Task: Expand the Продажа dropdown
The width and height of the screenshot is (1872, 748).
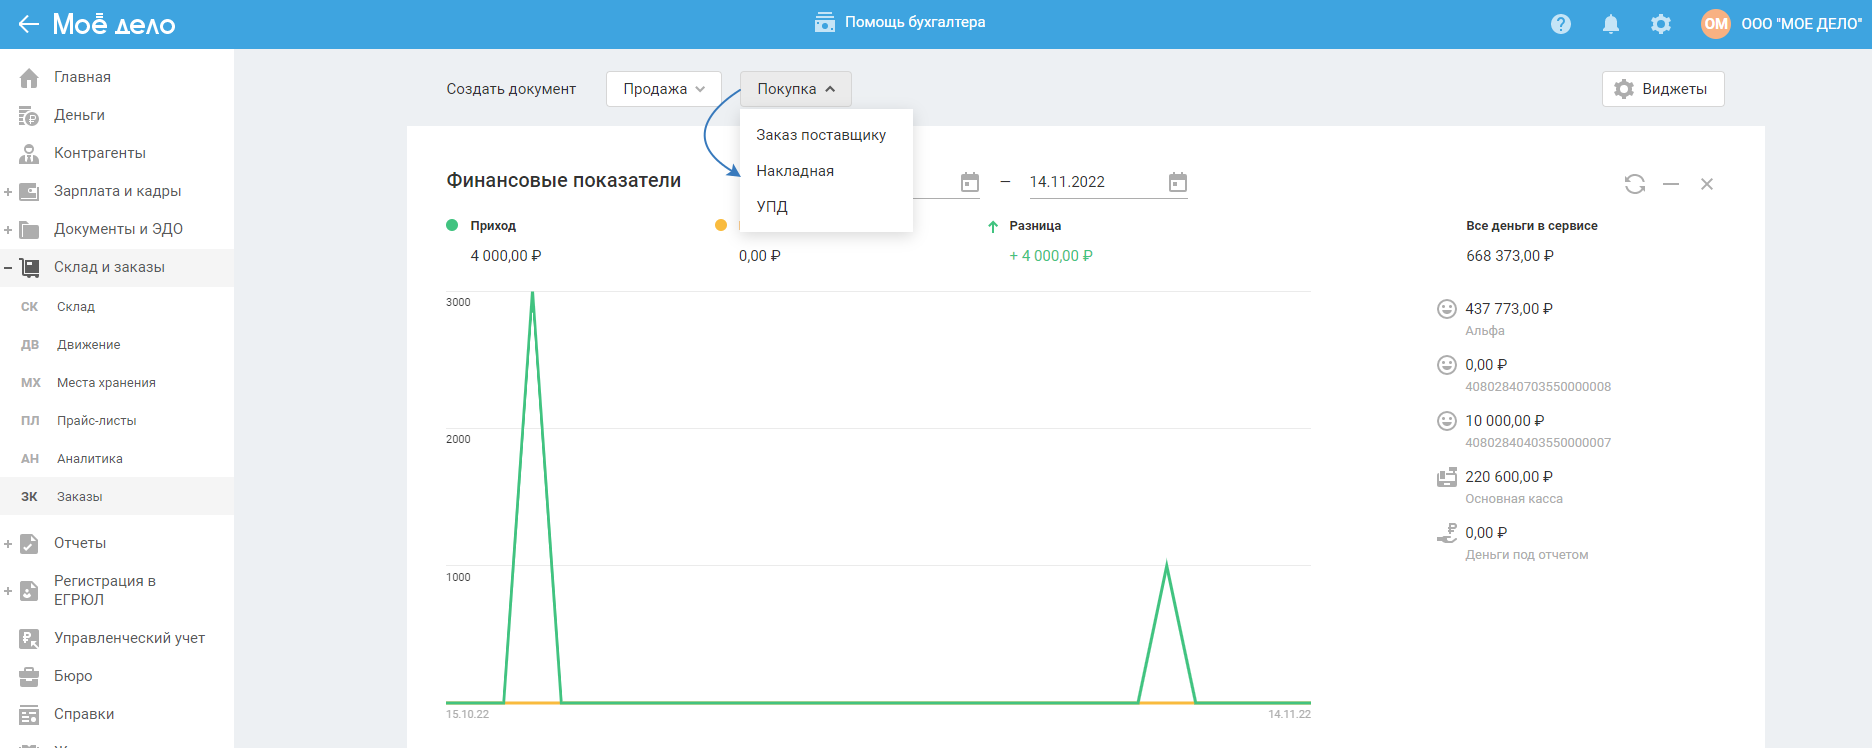Action: (x=663, y=89)
